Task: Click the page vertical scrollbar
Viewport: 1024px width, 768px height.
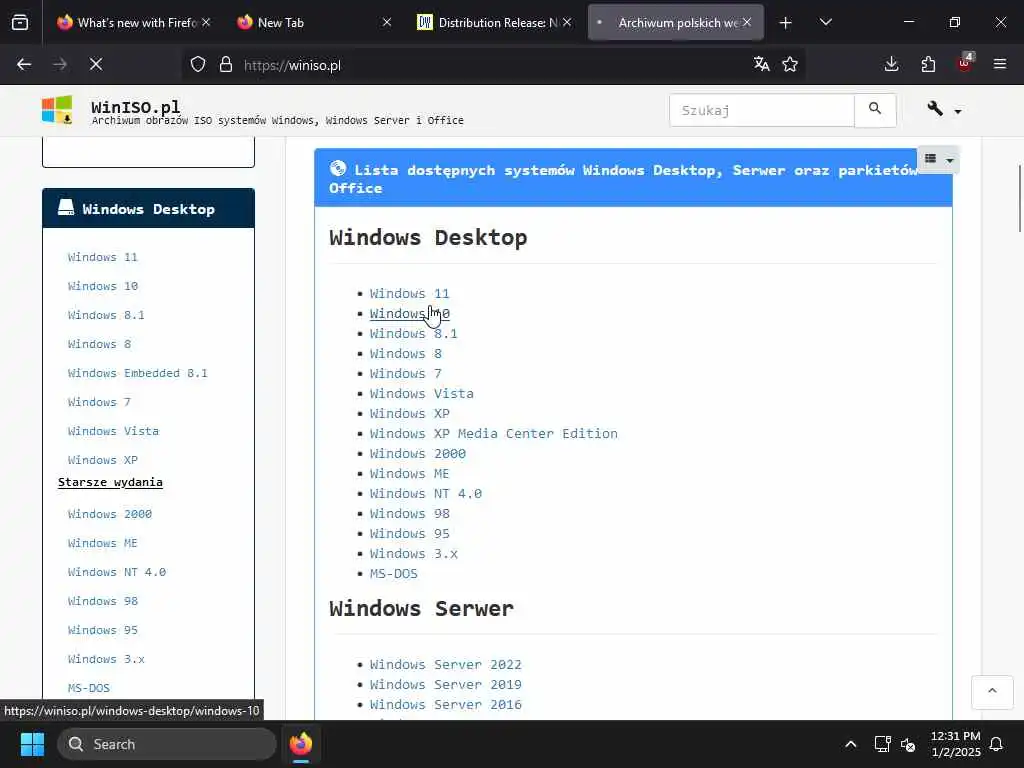Action: pyautogui.click(x=1019, y=199)
